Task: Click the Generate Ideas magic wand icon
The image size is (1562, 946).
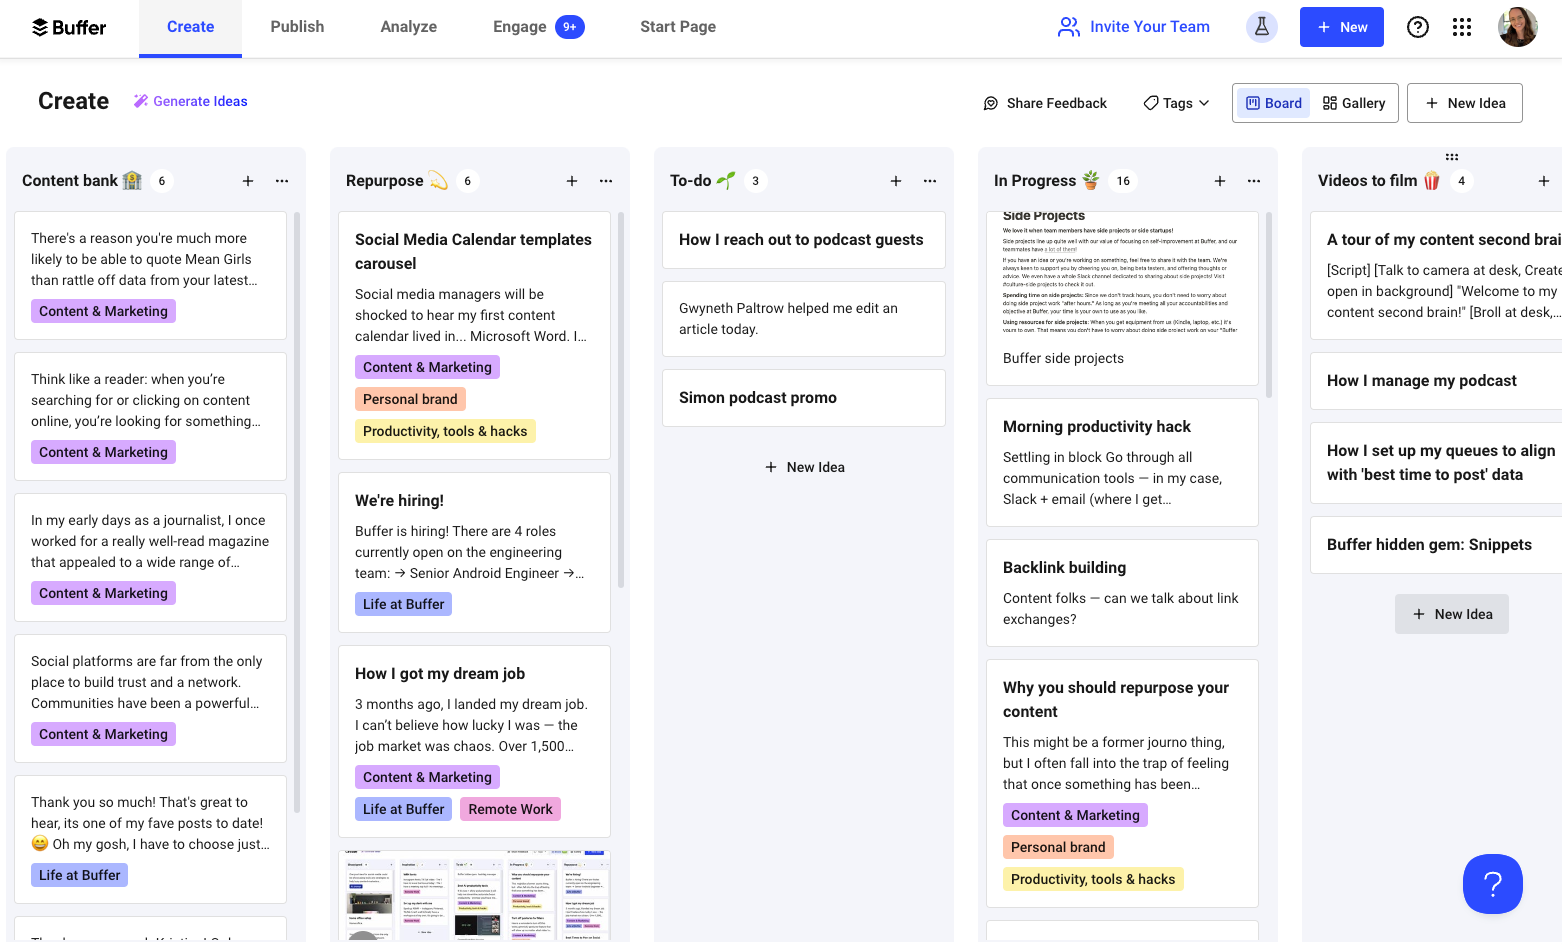Action: tap(141, 101)
